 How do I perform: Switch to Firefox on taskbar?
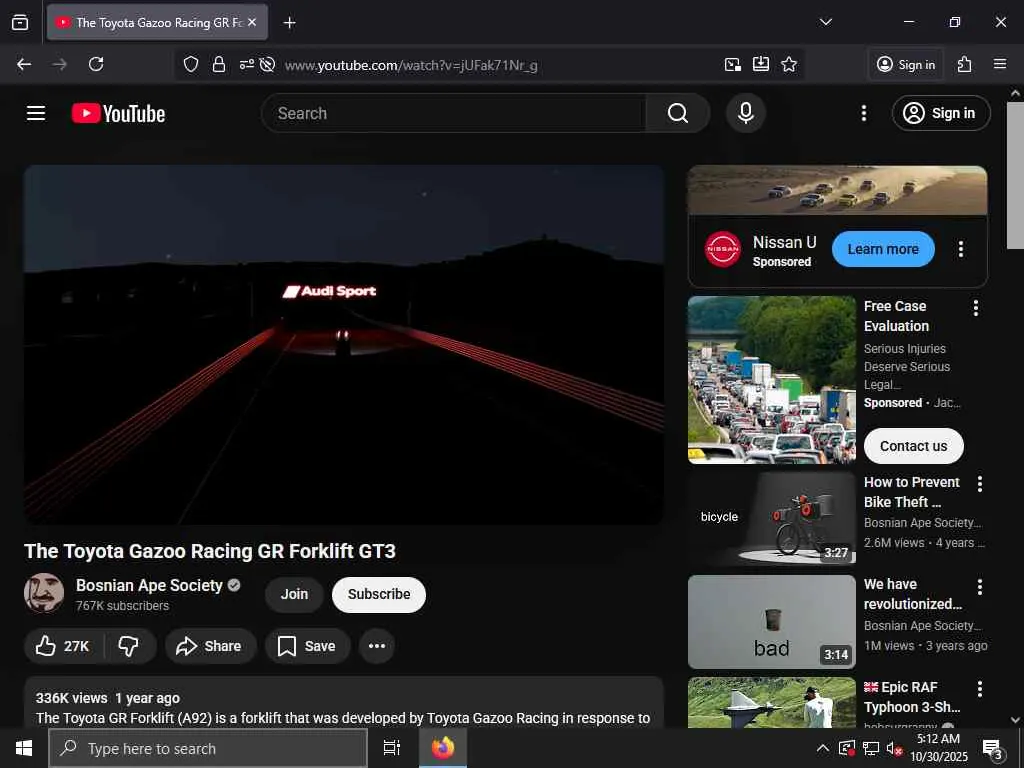[x=443, y=748]
